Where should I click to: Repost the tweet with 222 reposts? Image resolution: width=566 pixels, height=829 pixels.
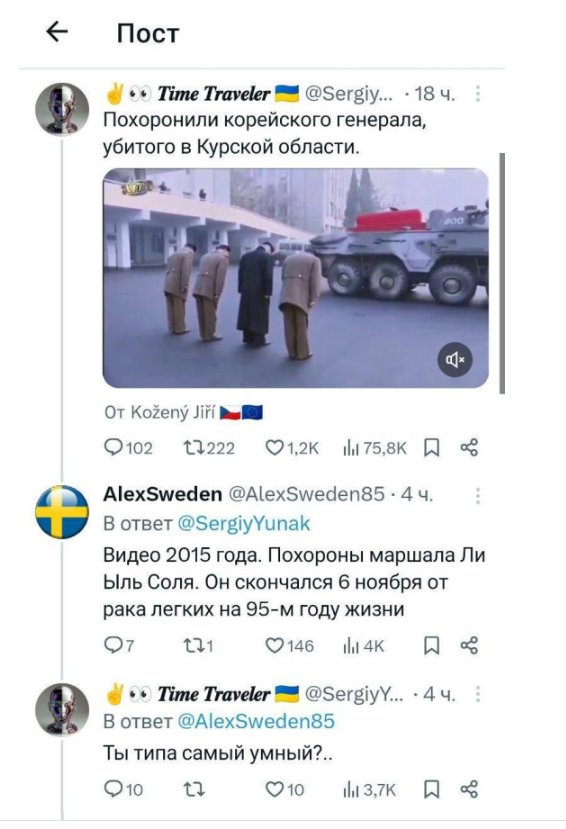point(209,448)
